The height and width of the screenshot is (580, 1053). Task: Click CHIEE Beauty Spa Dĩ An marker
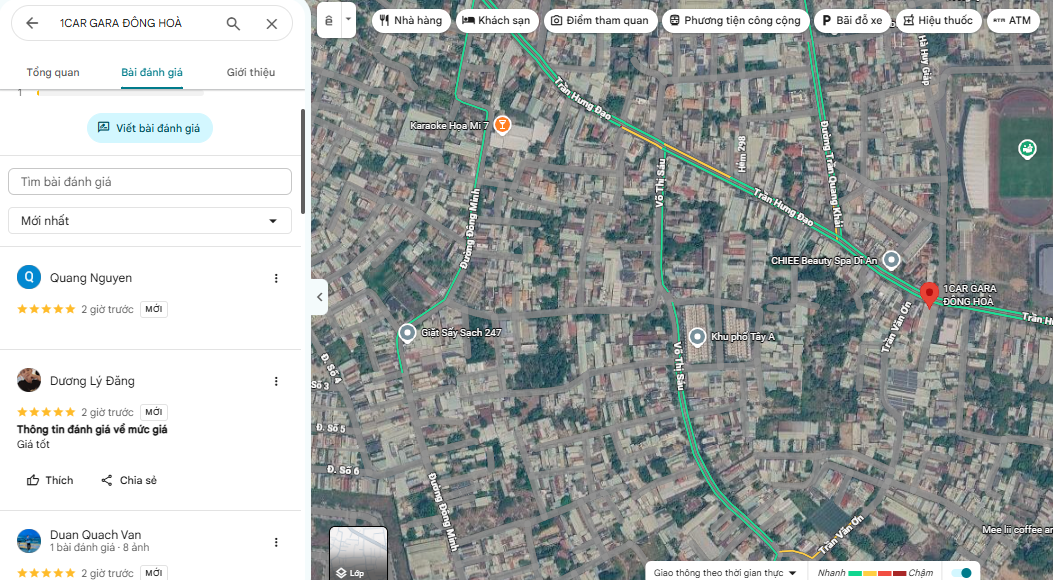pyautogui.click(x=891, y=260)
